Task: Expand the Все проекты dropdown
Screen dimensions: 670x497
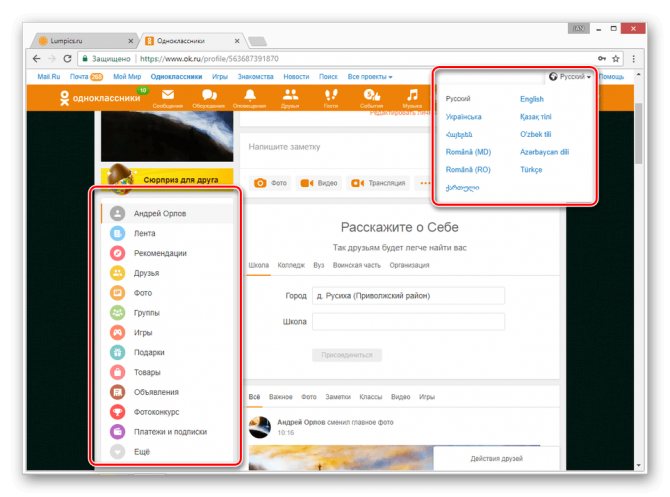Action: [x=370, y=76]
